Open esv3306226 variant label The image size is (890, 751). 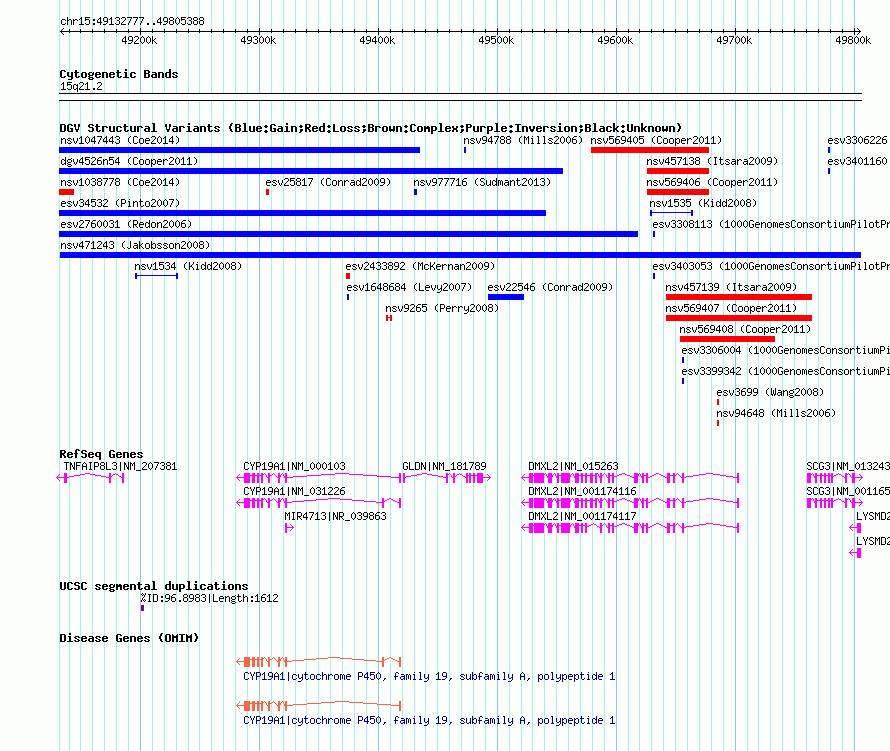pos(857,140)
